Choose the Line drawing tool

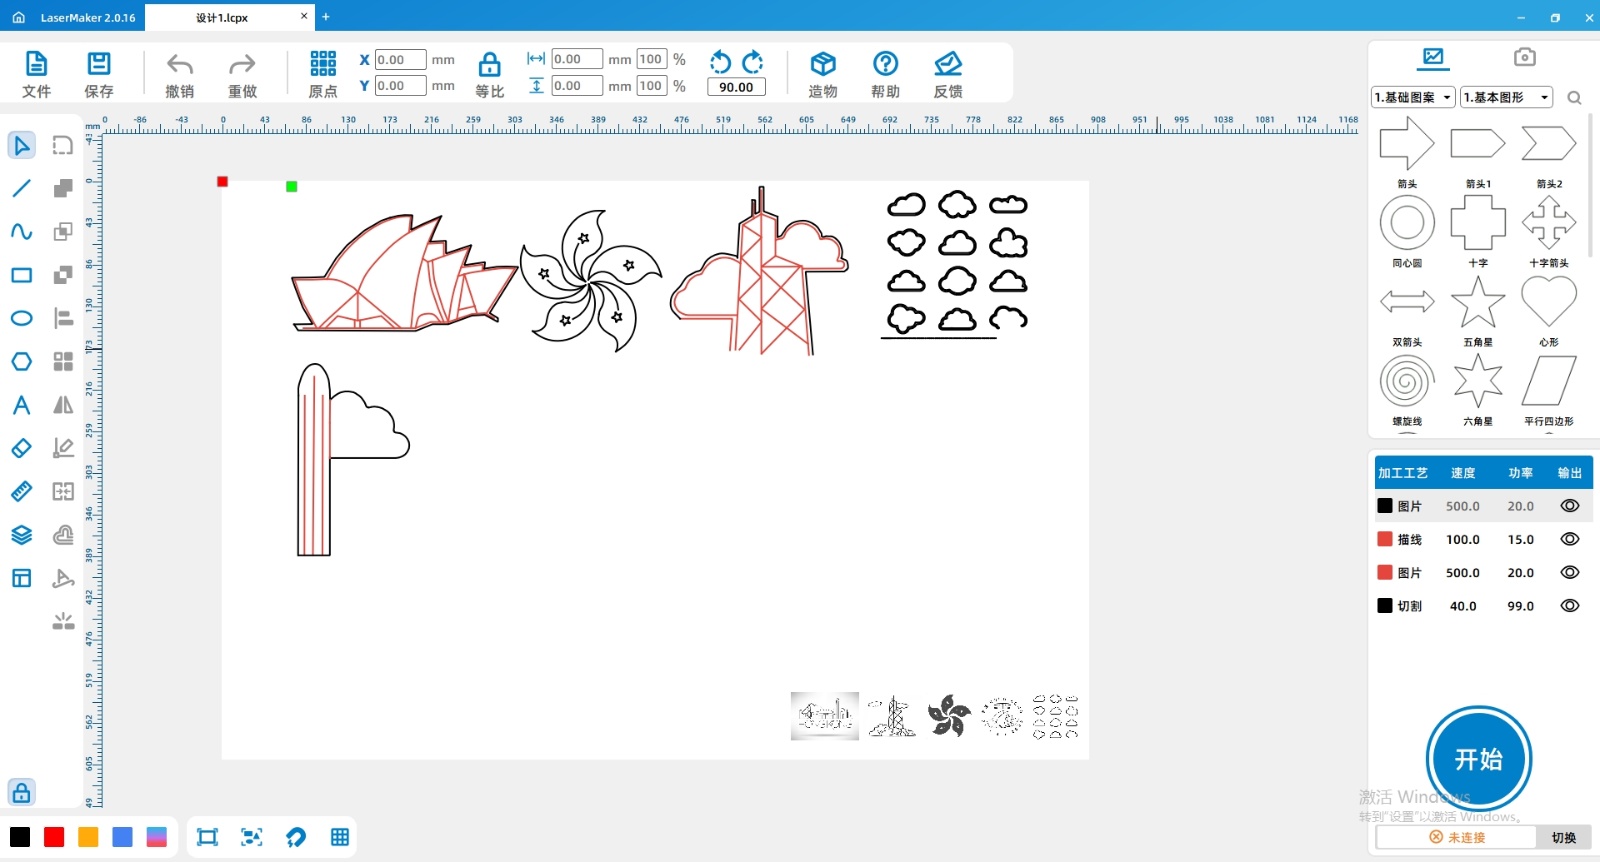(x=21, y=188)
